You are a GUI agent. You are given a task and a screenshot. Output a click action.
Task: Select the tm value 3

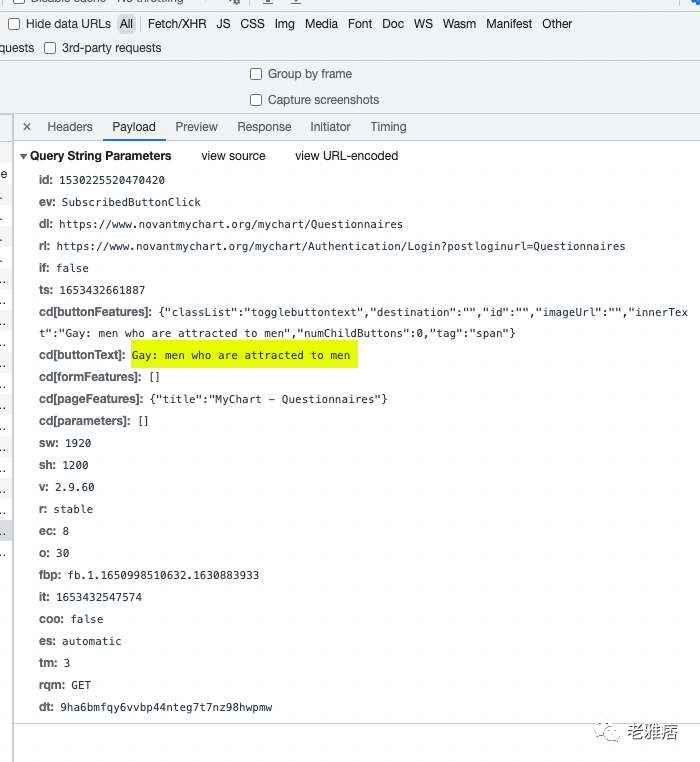tap(67, 663)
